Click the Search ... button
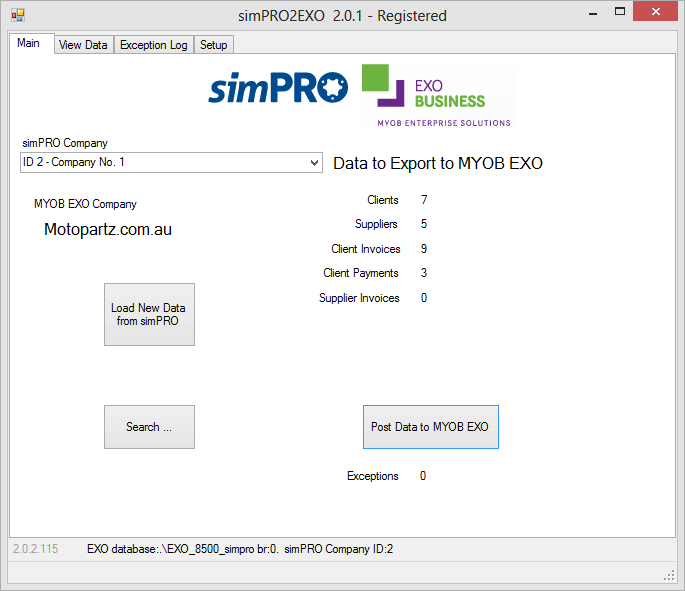685x591 pixels. (149, 427)
